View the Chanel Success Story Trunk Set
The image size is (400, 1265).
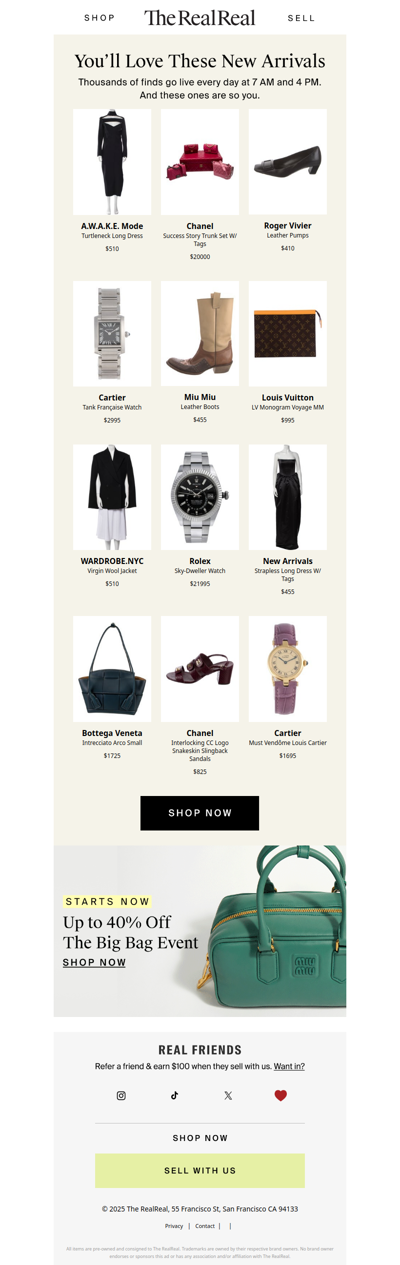click(200, 162)
